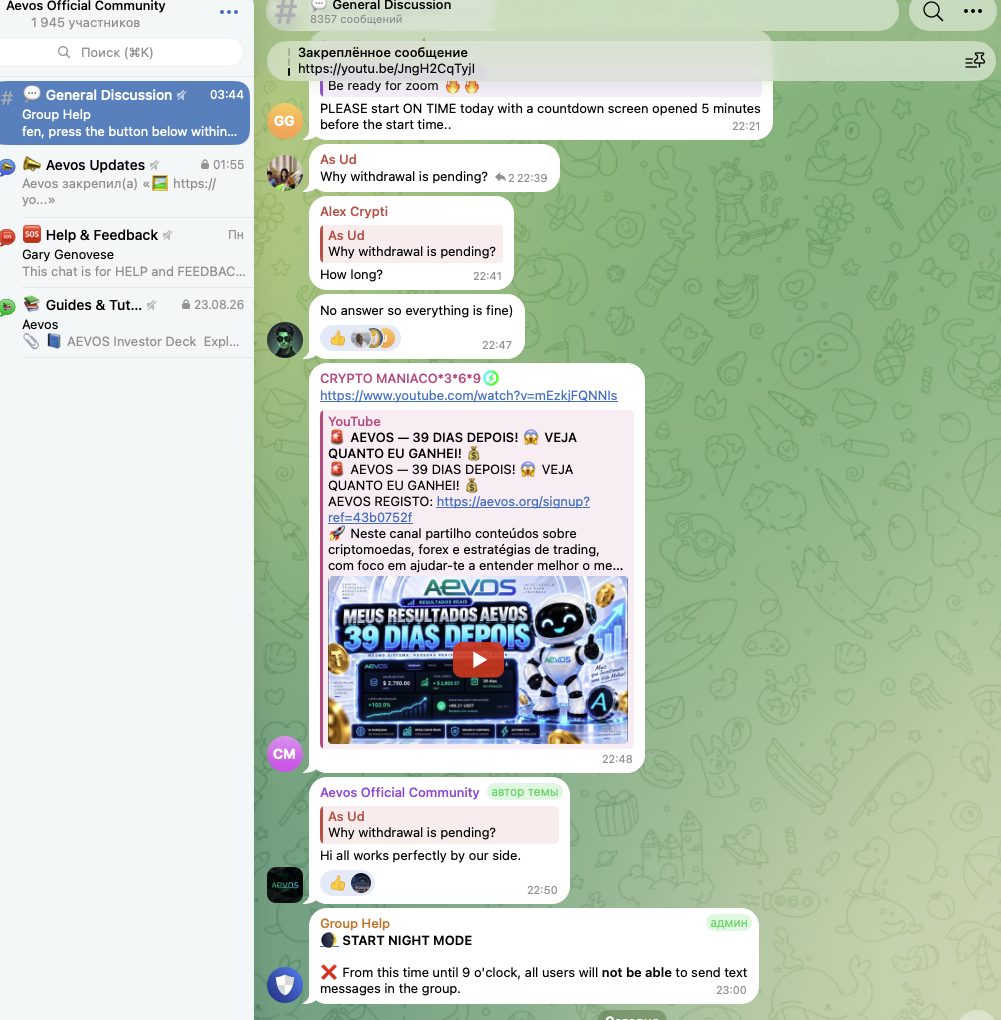Screen dimensions: 1001x1020
Task: Open pinned message youtu.be link
Action: tap(386, 69)
